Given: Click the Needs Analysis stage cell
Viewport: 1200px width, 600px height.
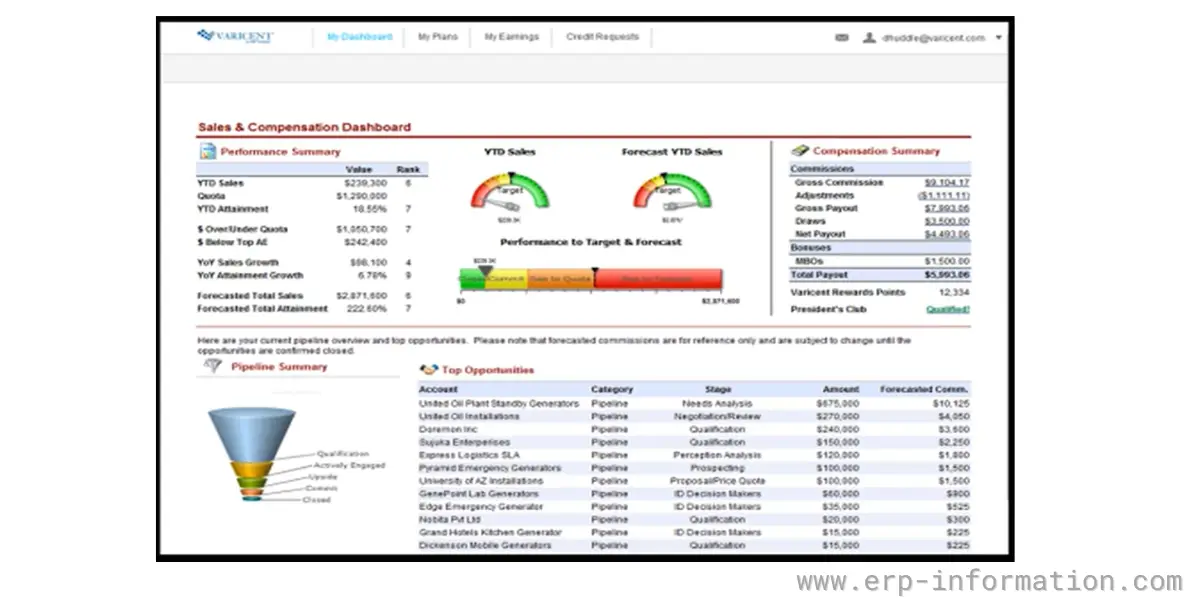Looking at the screenshot, I should click(717, 403).
